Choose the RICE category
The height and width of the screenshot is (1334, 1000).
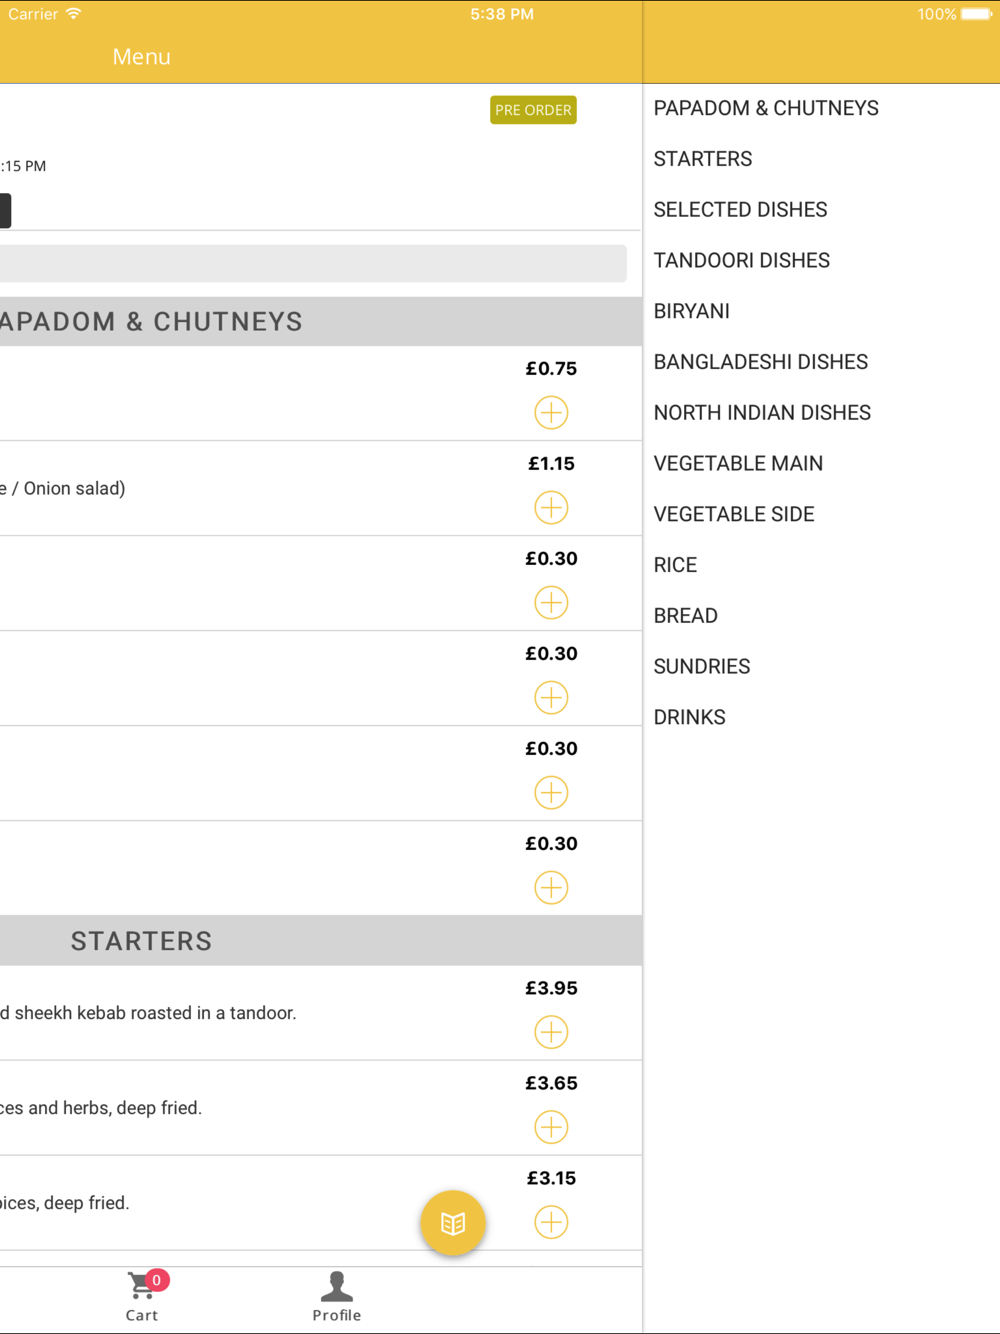coord(676,565)
